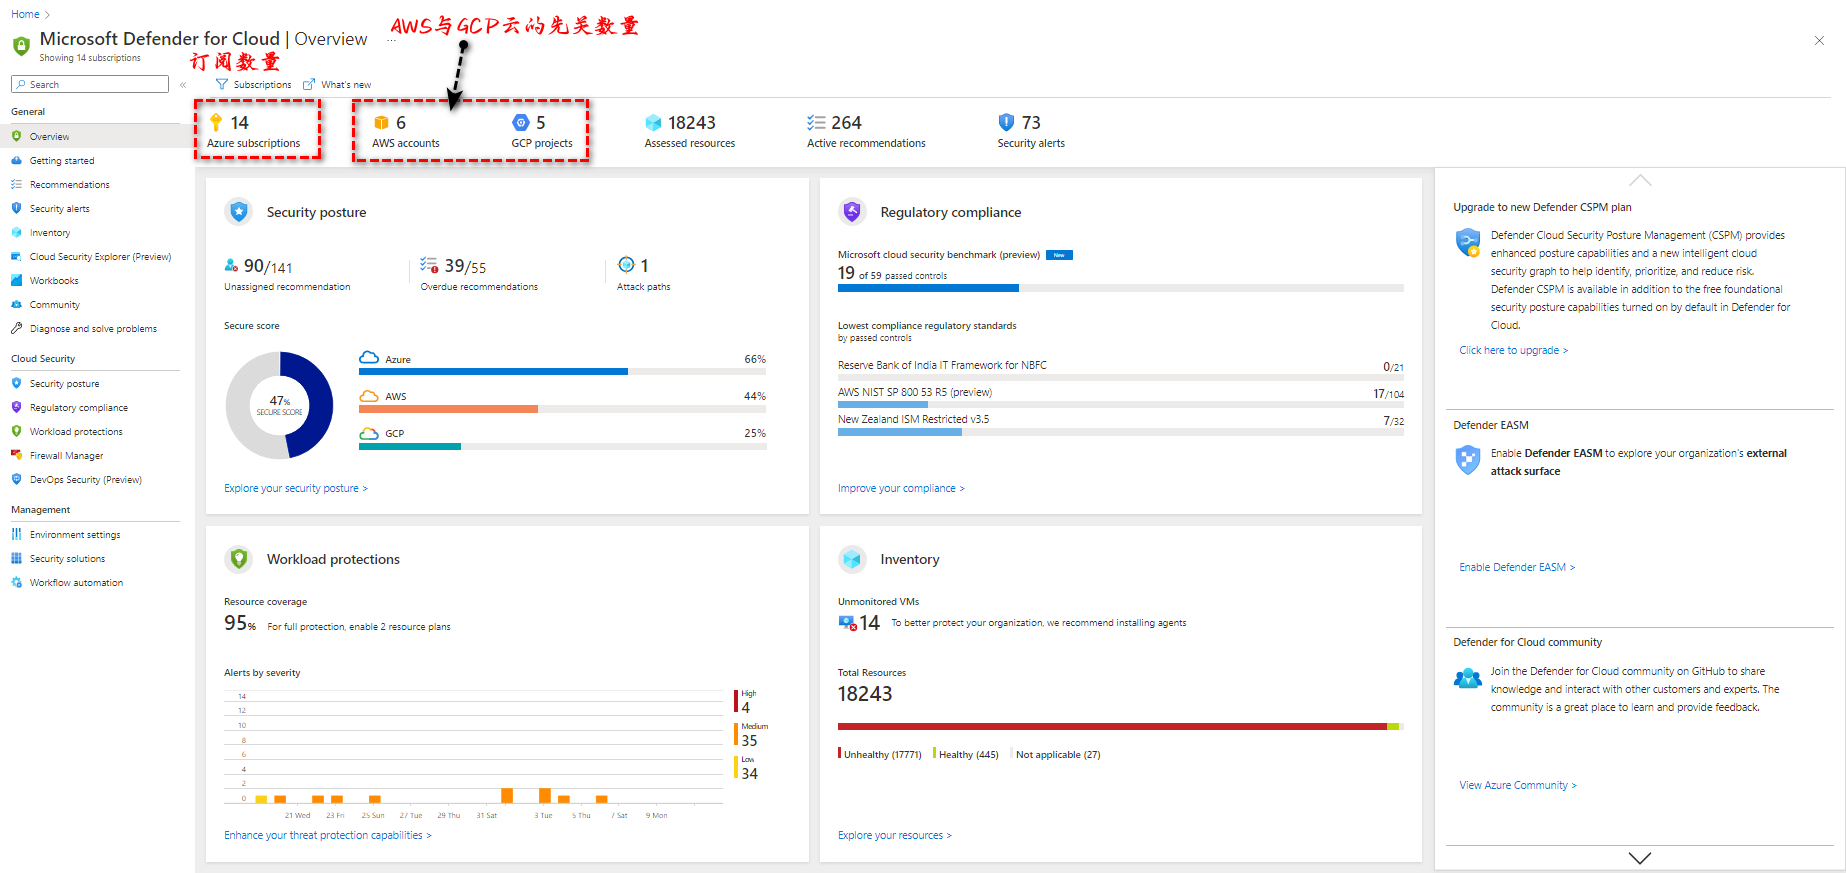Click the Medium severity alerts count 35
The height and width of the screenshot is (873, 1846).
pos(749,740)
